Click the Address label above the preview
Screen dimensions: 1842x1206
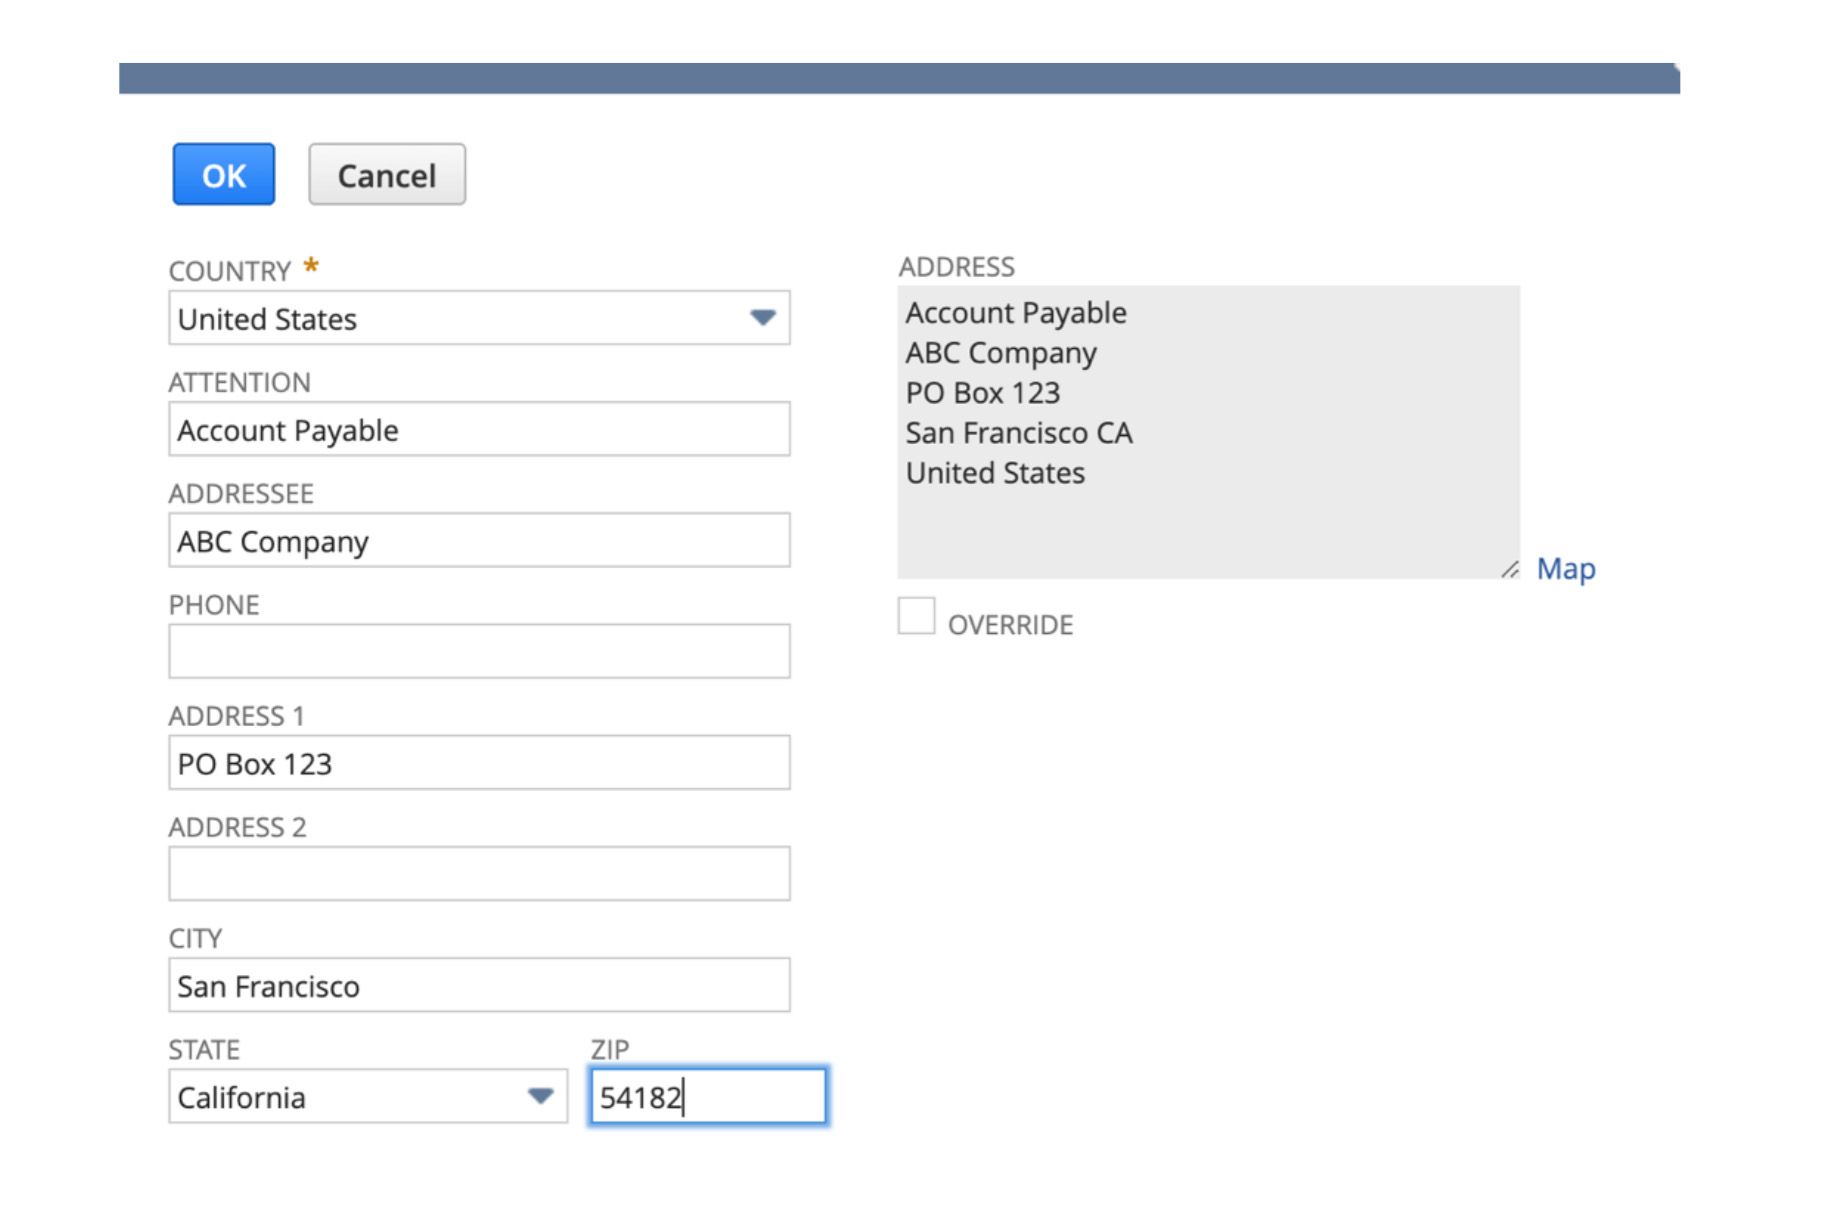pyautogui.click(x=957, y=266)
